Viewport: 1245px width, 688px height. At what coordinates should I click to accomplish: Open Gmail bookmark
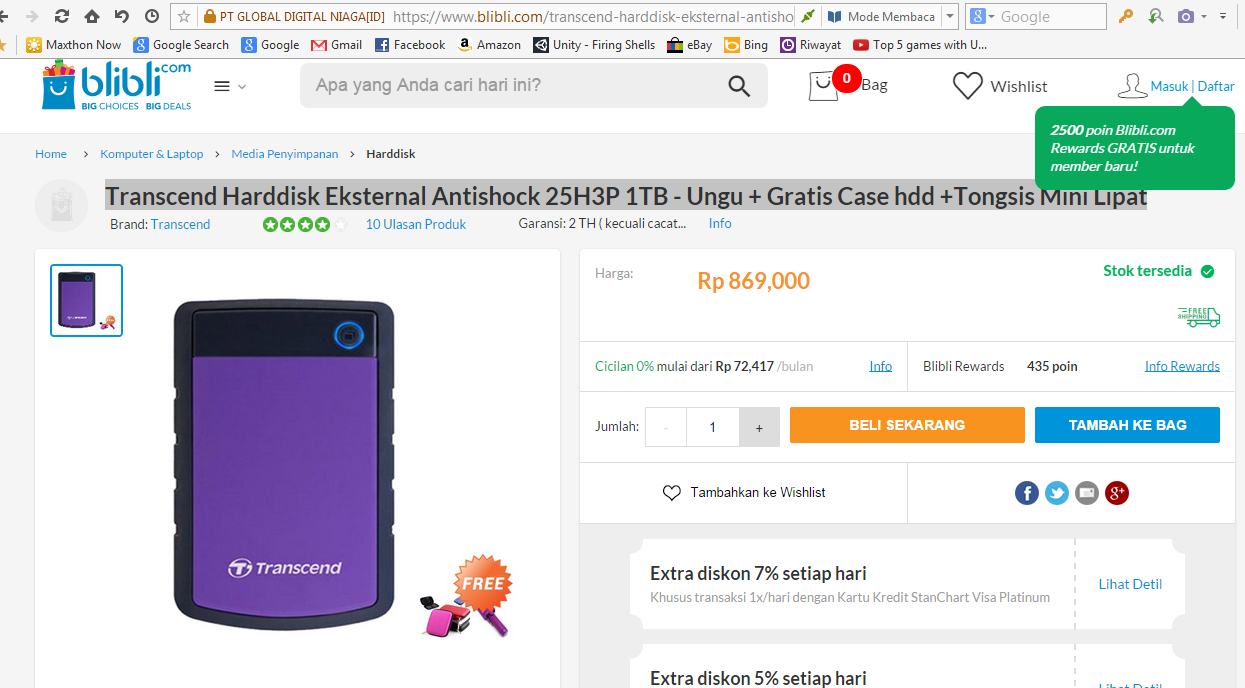tap(336, 45)
